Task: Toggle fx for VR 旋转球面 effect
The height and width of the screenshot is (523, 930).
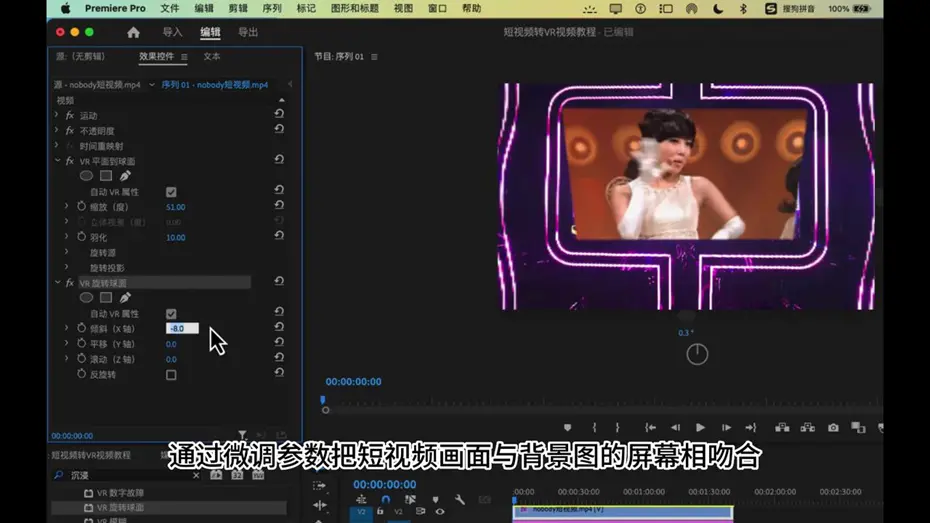Action: pos(70,283)
